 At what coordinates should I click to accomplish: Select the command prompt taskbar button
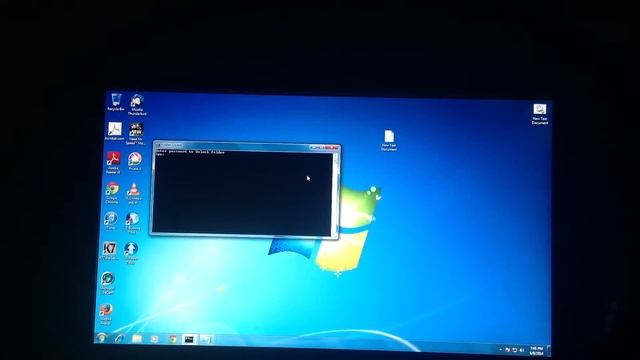point(189,339)
